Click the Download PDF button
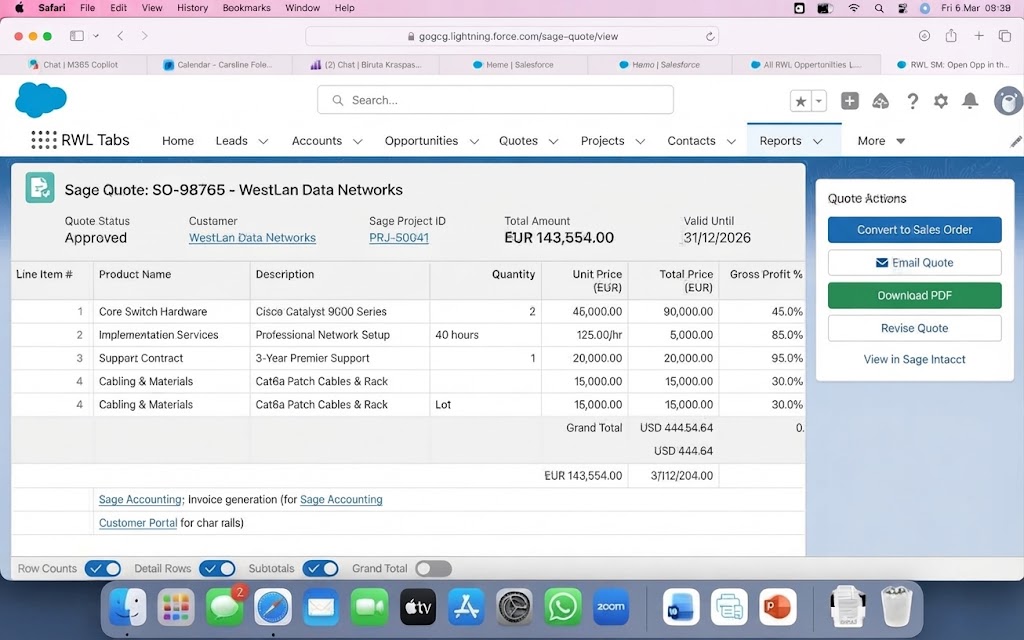This screenshot has height=640, width=1024. click(x=914, y=295)
